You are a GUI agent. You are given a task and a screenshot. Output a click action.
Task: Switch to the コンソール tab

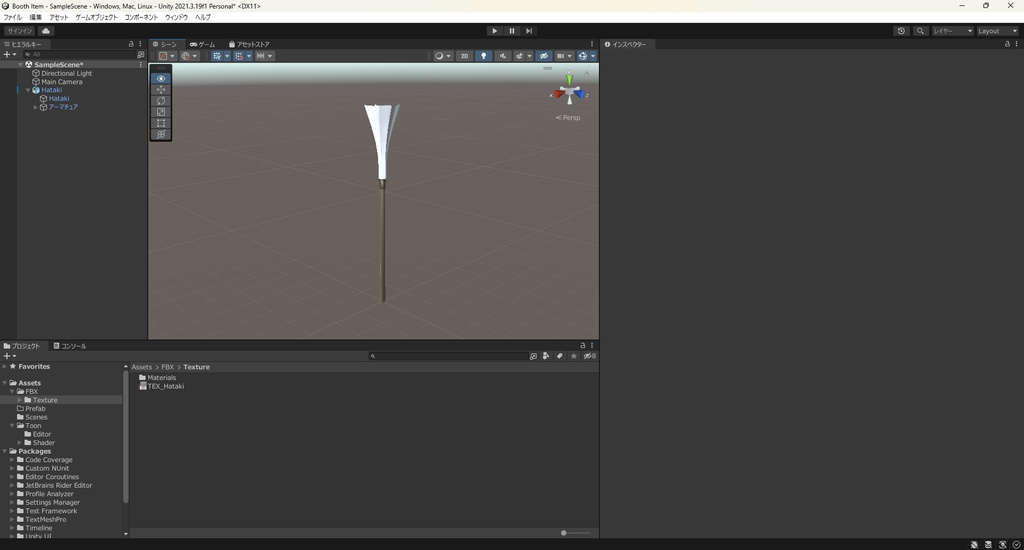70,346
